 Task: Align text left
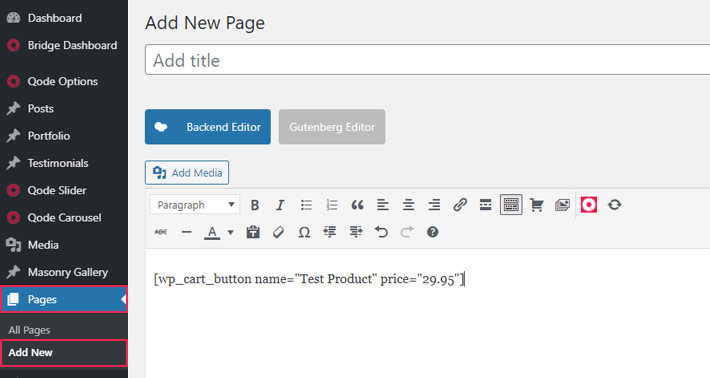(383, 205)
